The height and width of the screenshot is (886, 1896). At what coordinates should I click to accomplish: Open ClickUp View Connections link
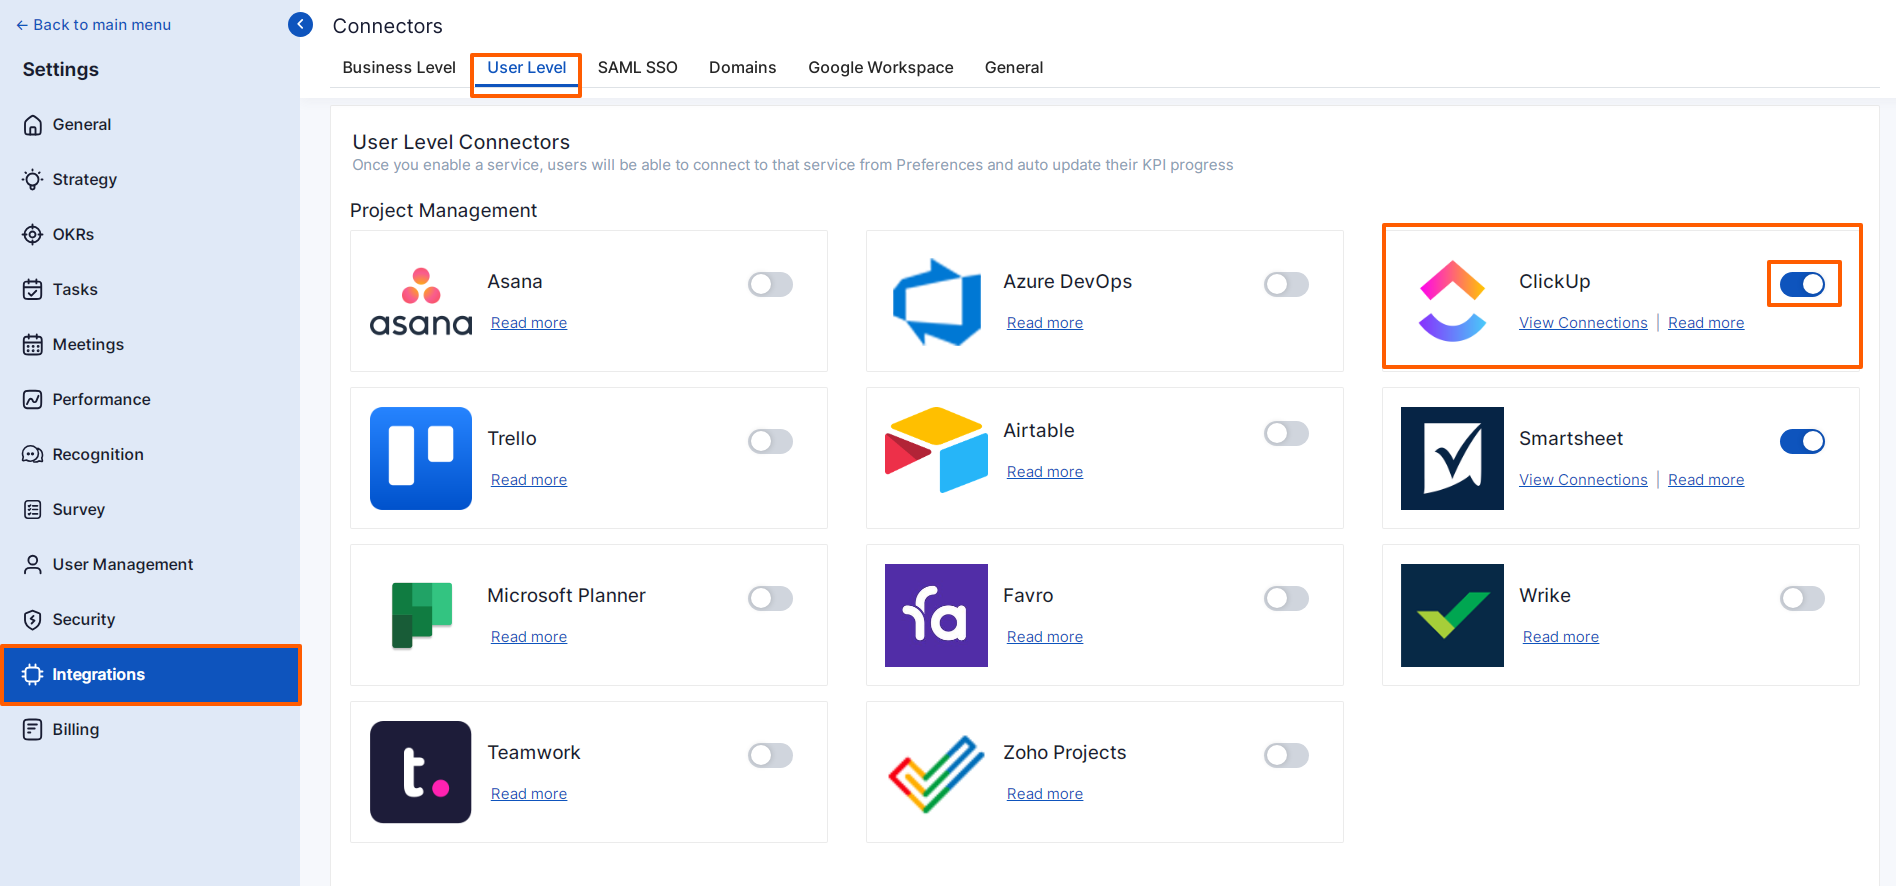point(1583,323)
